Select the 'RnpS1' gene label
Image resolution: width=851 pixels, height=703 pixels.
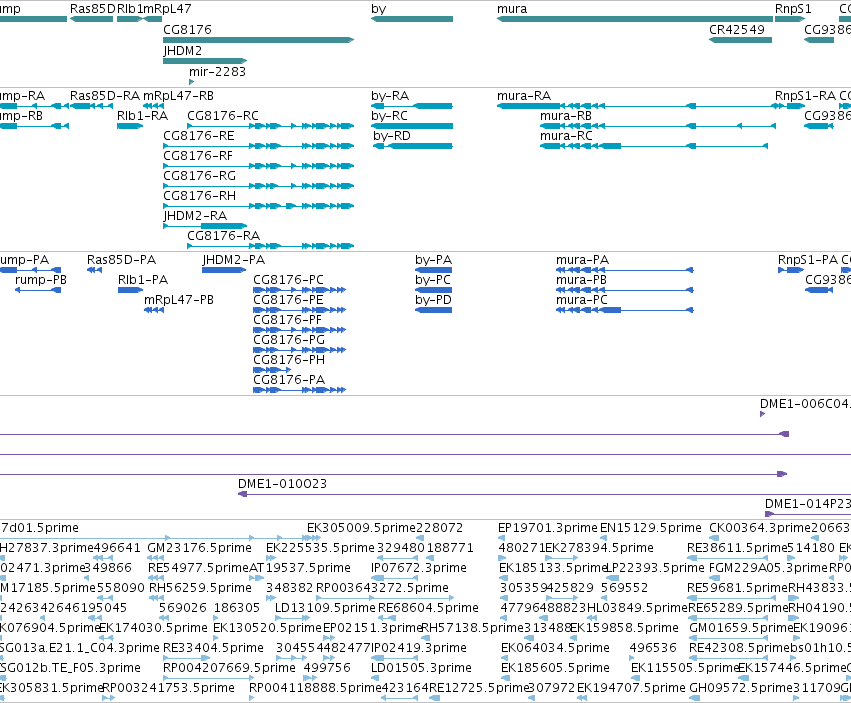pos(793,9)
